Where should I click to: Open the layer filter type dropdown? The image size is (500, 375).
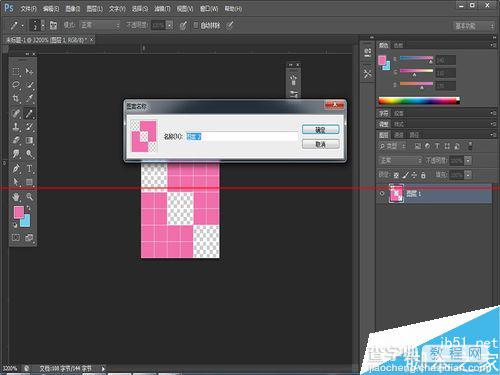393,146
